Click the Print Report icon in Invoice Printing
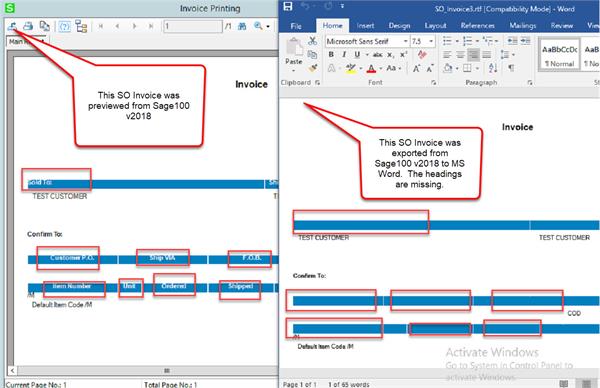 28,26
